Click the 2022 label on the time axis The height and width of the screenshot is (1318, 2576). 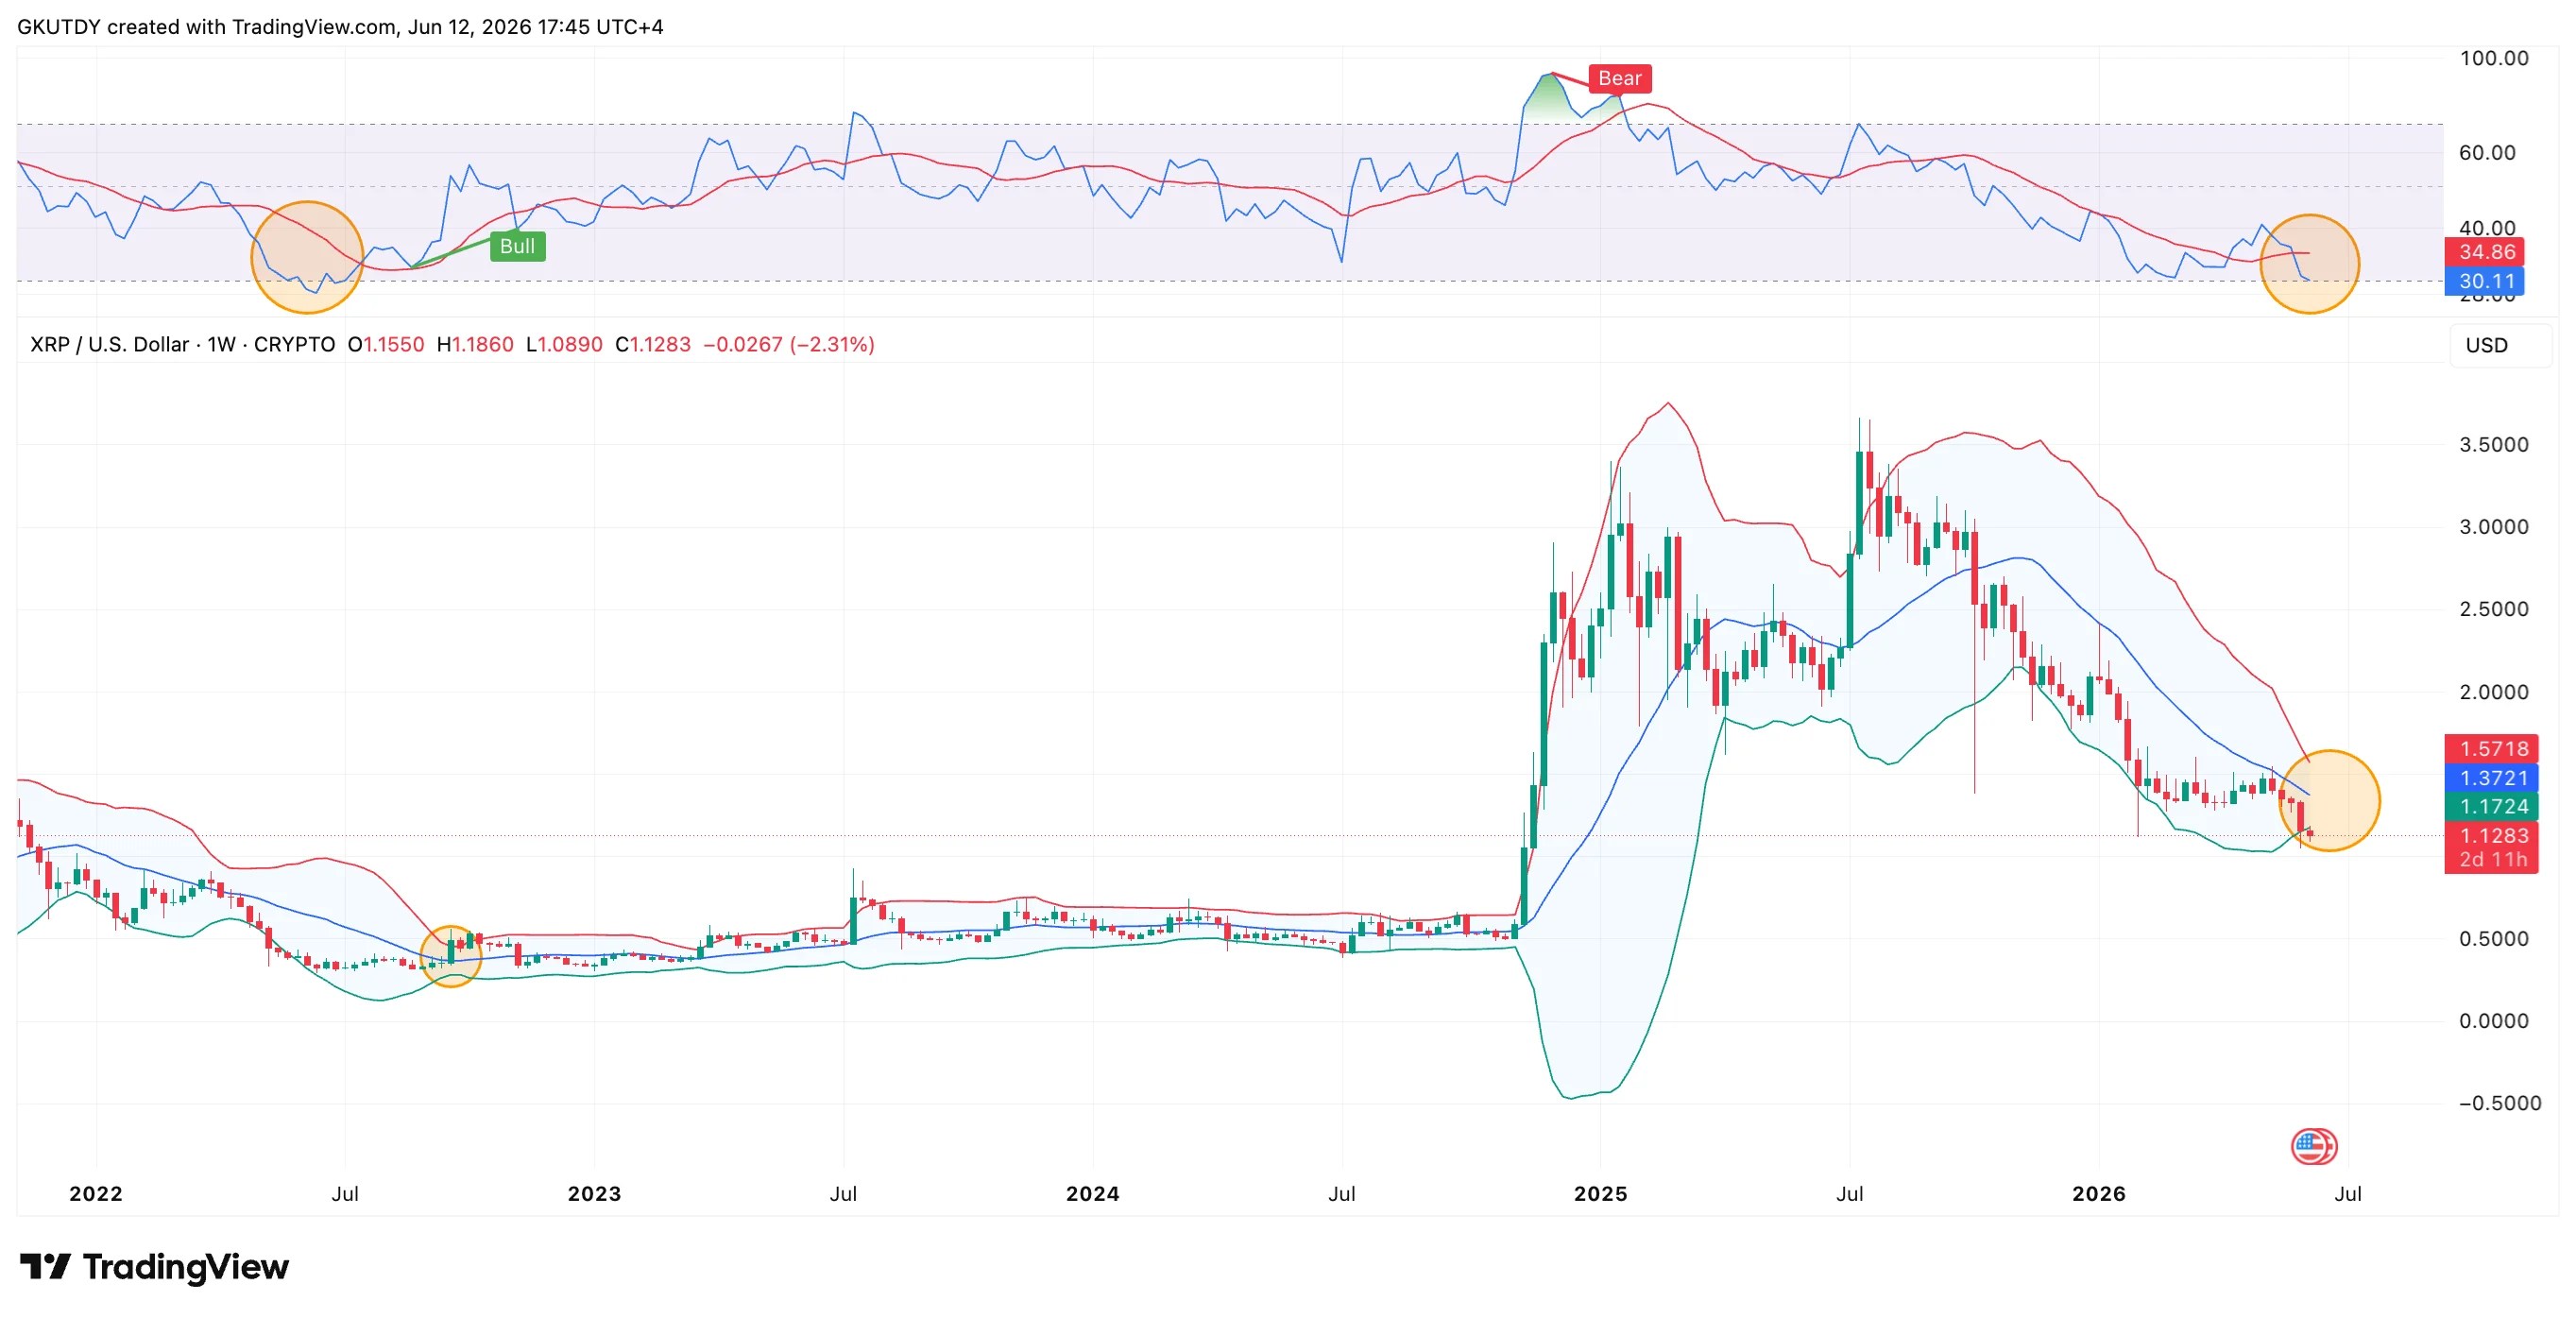click(x=96, y=1193)
